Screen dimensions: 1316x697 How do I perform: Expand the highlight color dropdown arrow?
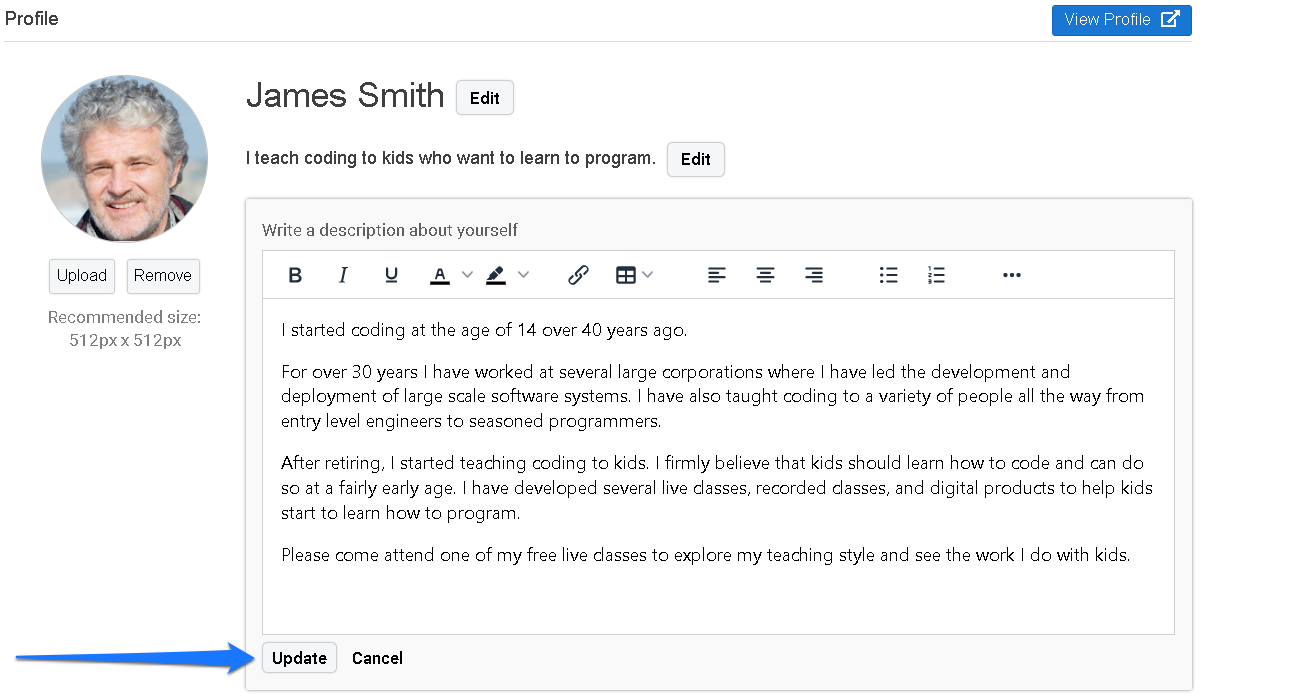point(523,275)
